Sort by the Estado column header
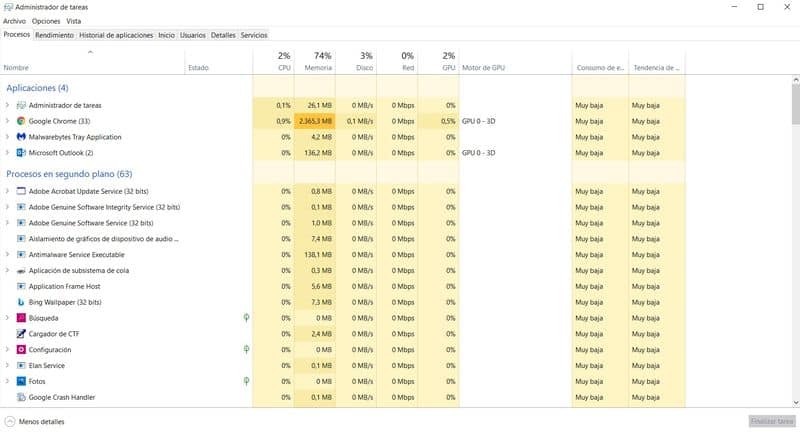 [x=219, y=61]
